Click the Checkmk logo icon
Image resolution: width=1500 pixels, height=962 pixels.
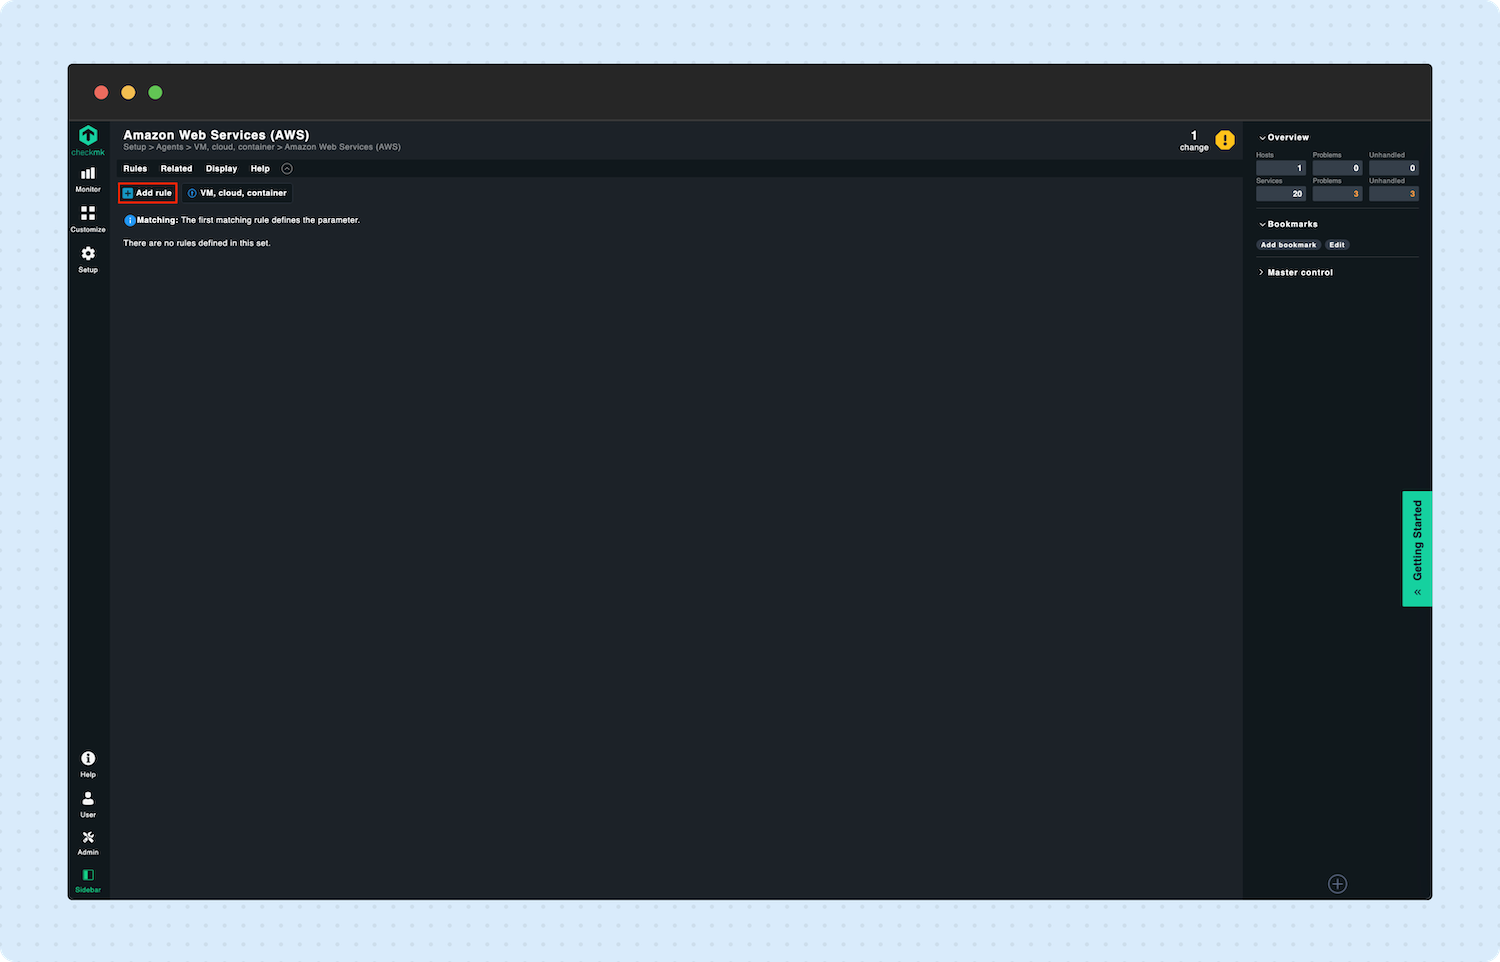88,136
